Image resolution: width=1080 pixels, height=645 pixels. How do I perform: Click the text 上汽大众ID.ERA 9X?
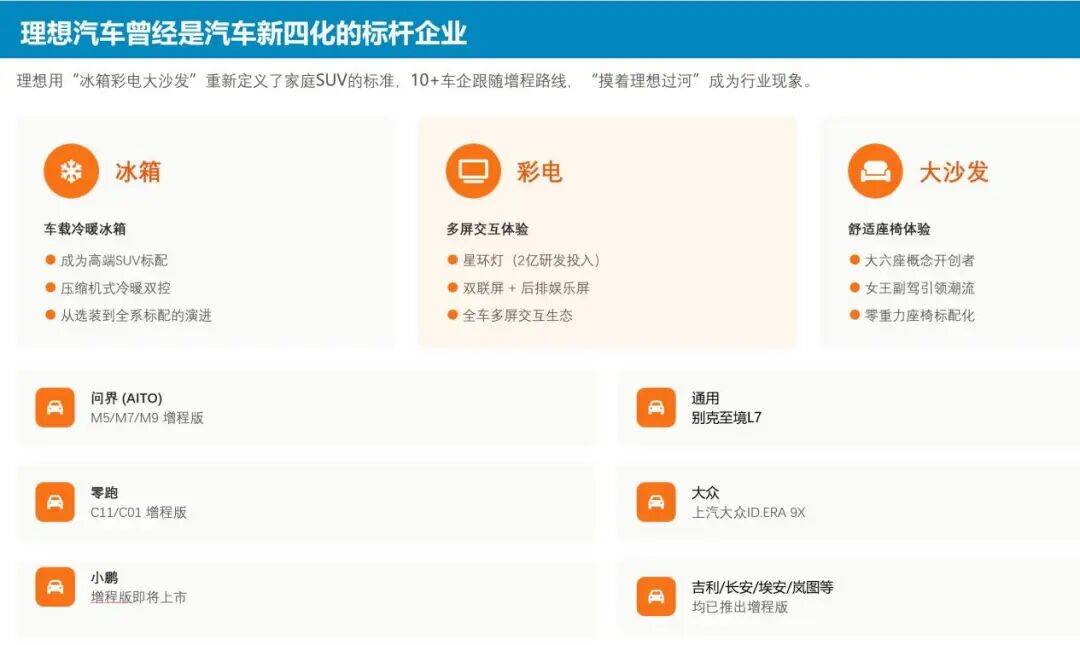point(749,512)
